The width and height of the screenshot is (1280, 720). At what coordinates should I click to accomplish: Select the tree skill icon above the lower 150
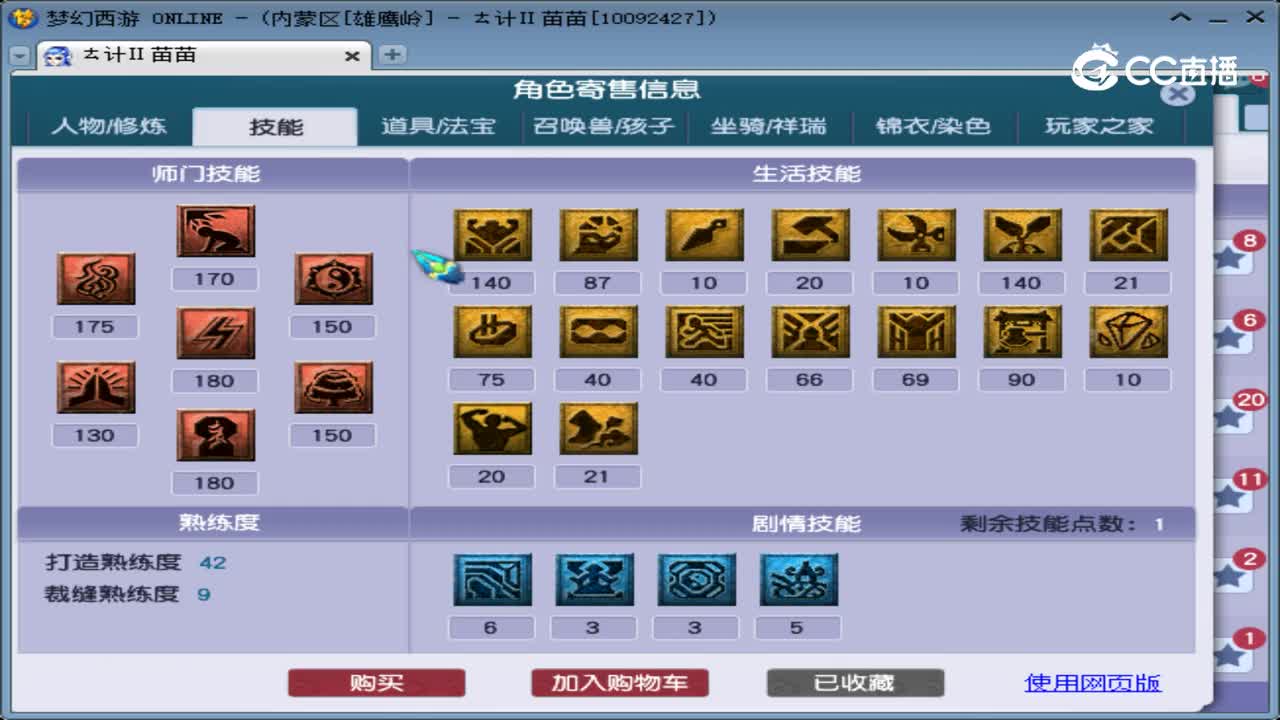pyautogui.click(x=333, y=388)
